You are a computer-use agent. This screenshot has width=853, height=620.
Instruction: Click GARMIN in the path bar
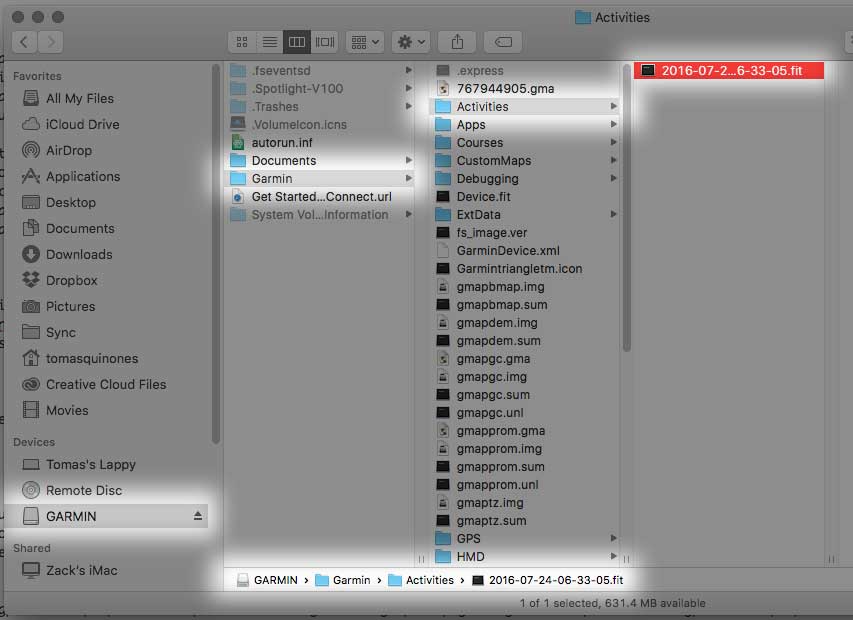tap(268, 580)
